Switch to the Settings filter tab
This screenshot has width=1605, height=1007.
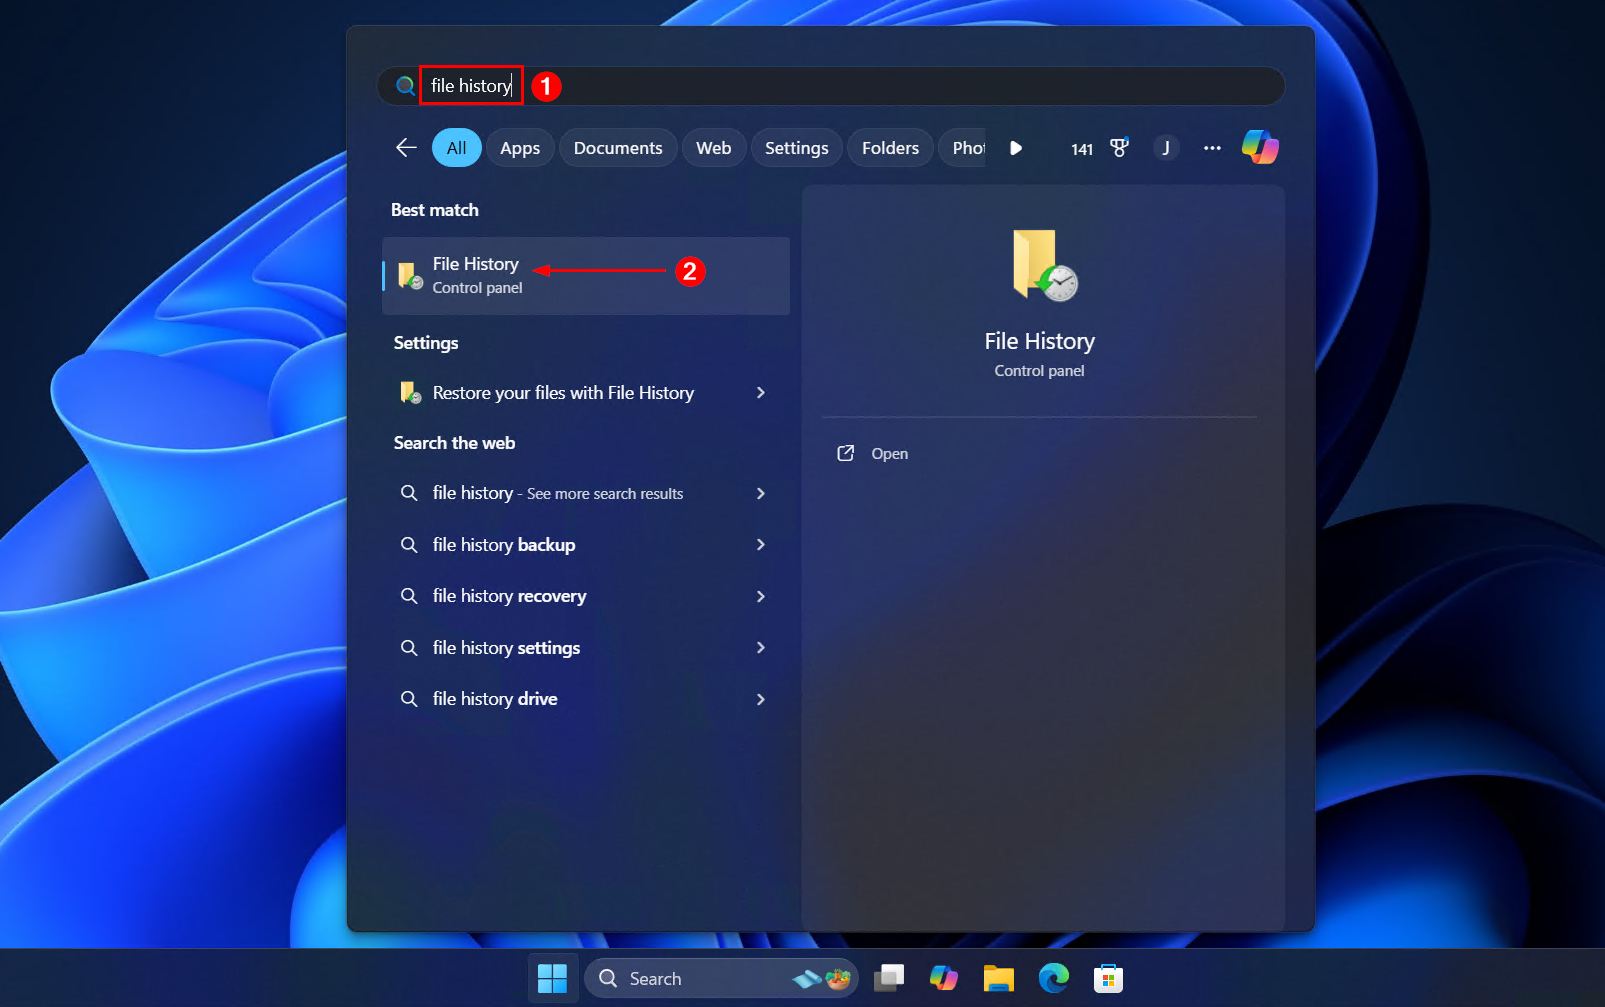796,148
